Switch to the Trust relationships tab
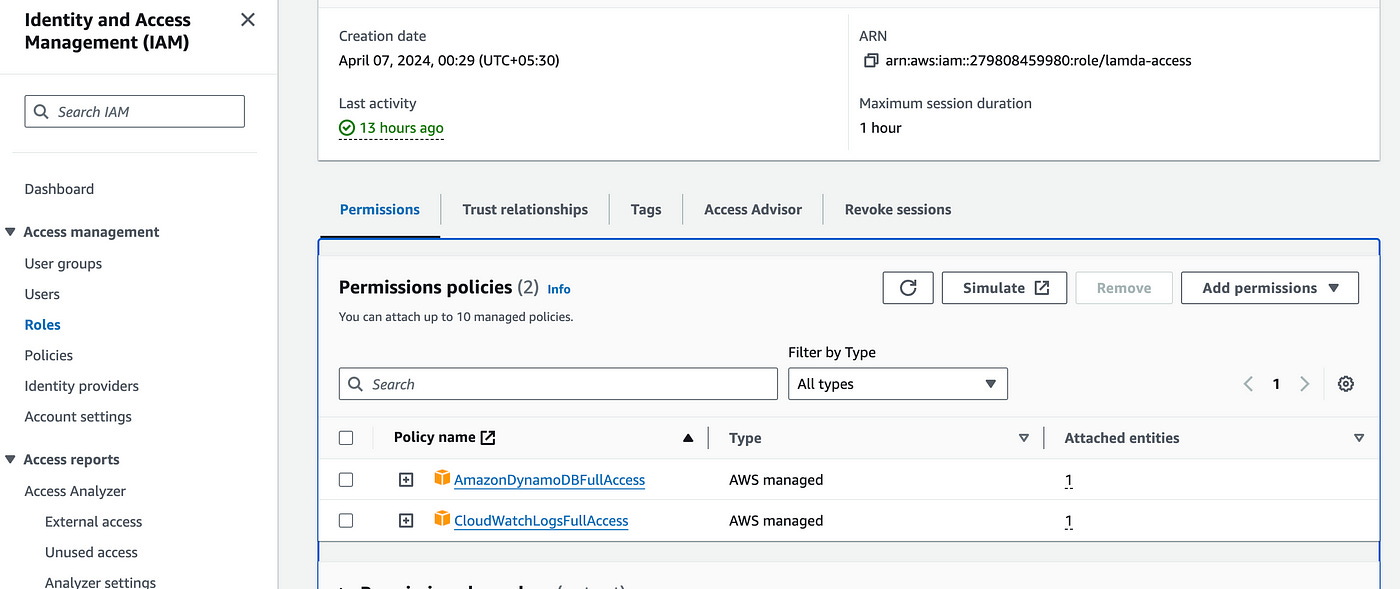 click(x=525, y=209)
